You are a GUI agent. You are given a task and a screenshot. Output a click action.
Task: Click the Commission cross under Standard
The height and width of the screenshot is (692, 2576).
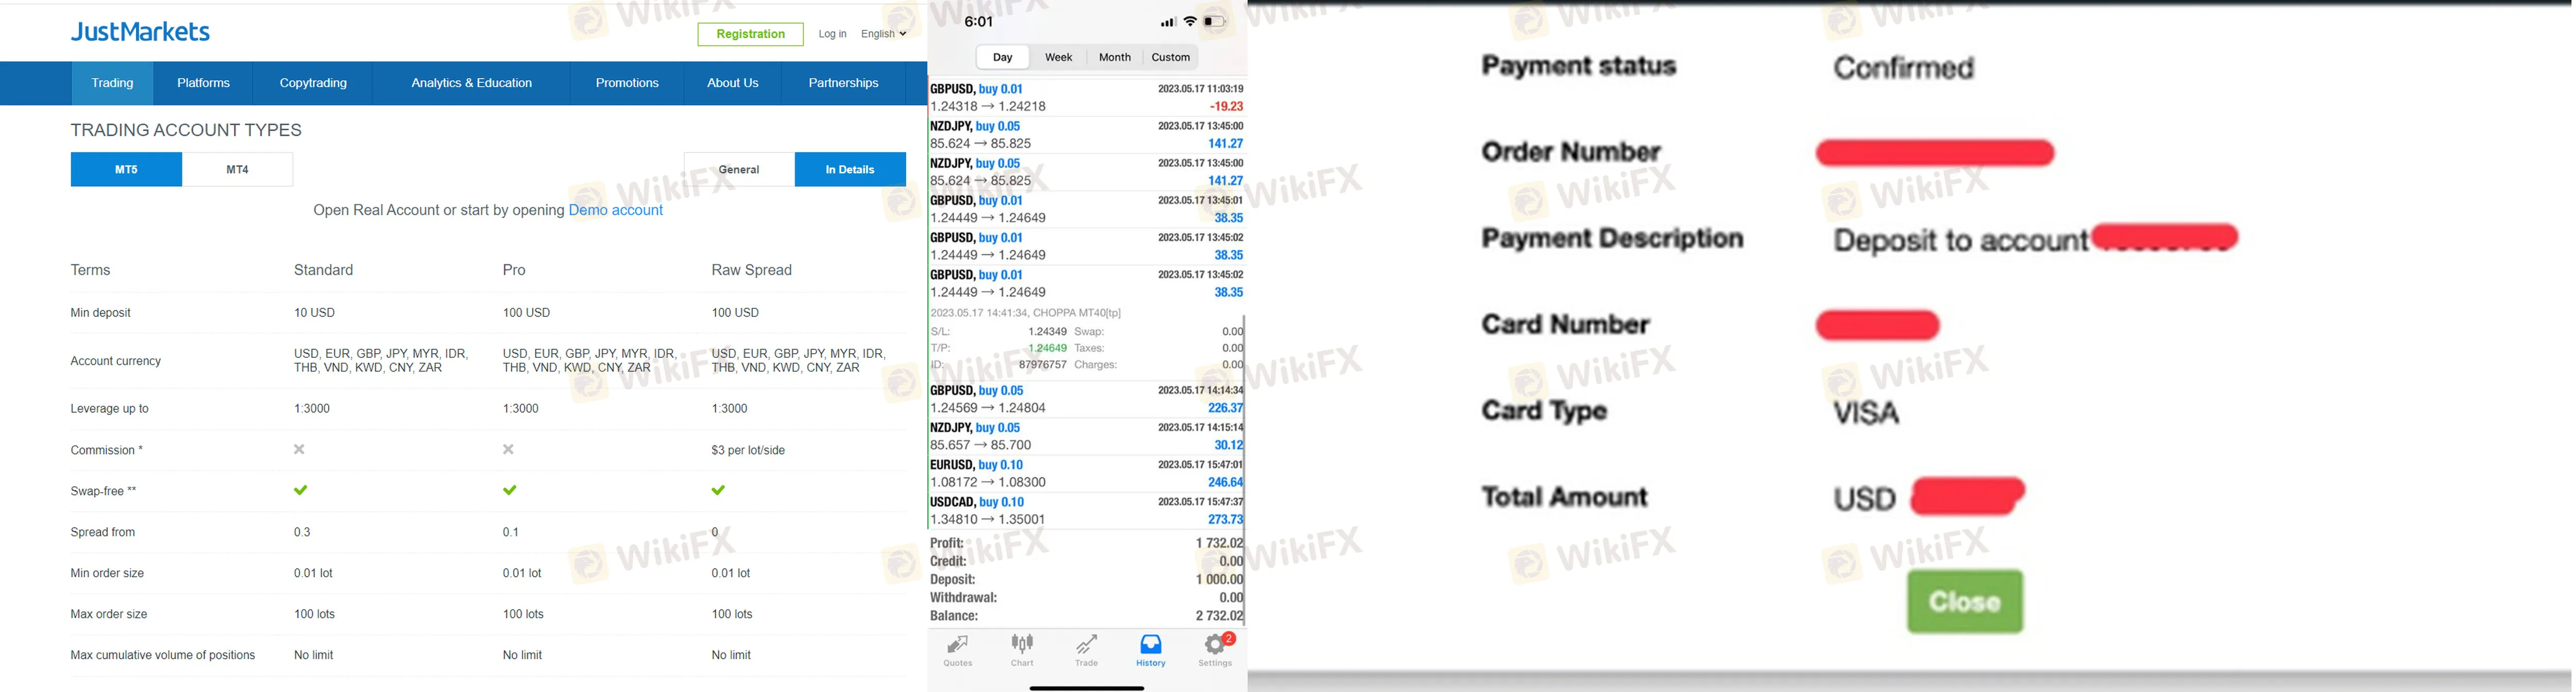(x=299, y=450)
